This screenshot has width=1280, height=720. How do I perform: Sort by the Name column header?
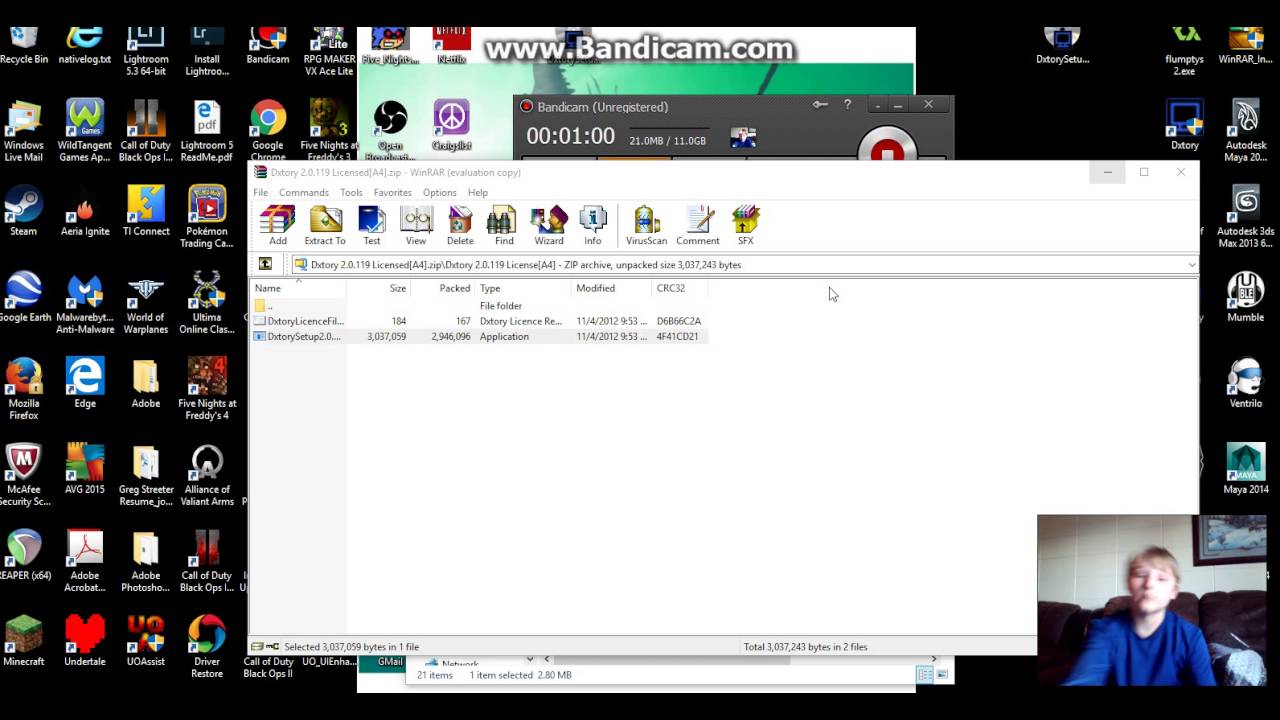298,288
